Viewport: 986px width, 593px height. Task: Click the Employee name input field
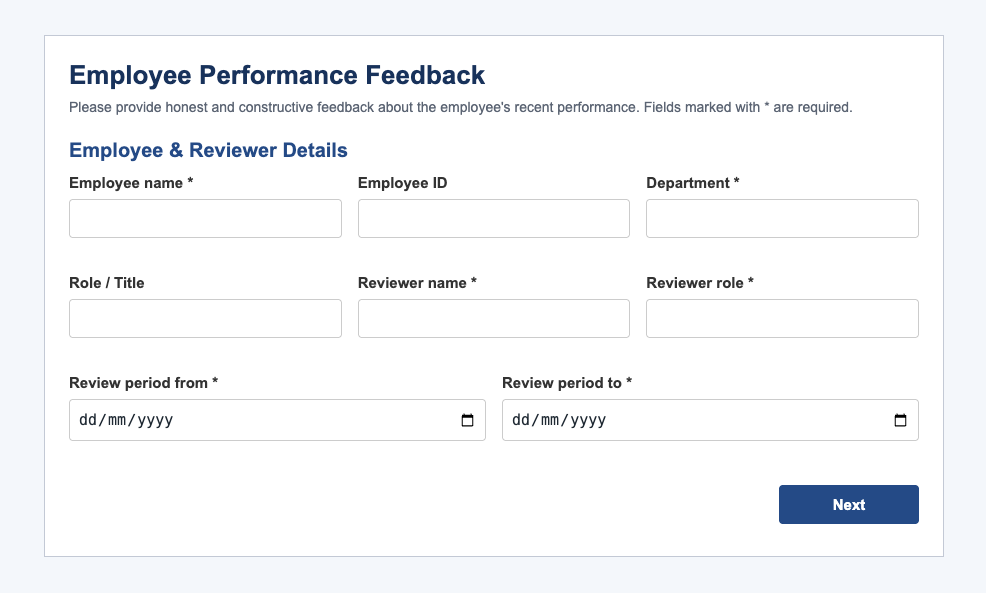(x=206, y=219)
